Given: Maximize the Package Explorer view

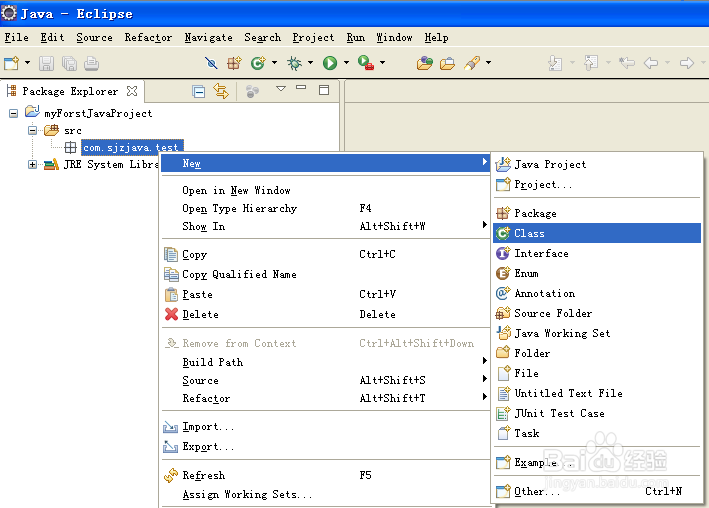Looking at the screenshot, I should tap(324, 90).
